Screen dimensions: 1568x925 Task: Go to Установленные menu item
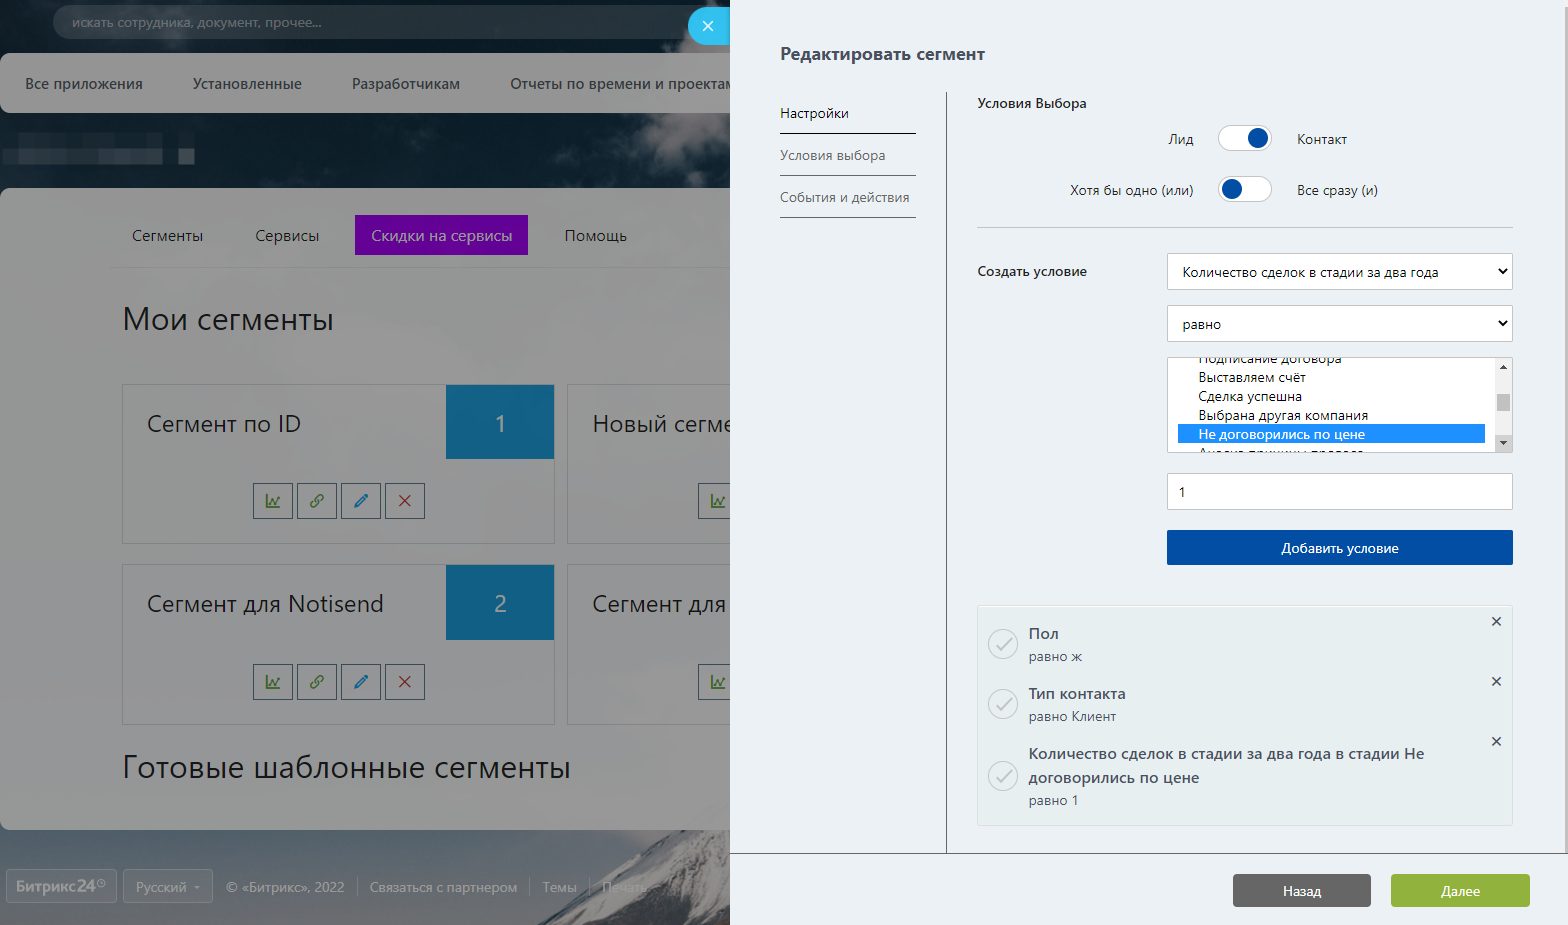tap(247, 84)
